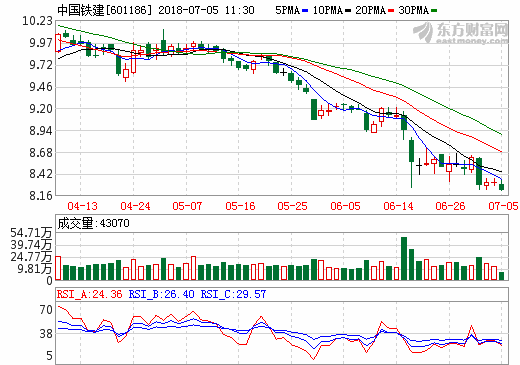The image size is (520, 365).
Task: Click the 10PMA legend label
Action: click(x=327, y=10)
